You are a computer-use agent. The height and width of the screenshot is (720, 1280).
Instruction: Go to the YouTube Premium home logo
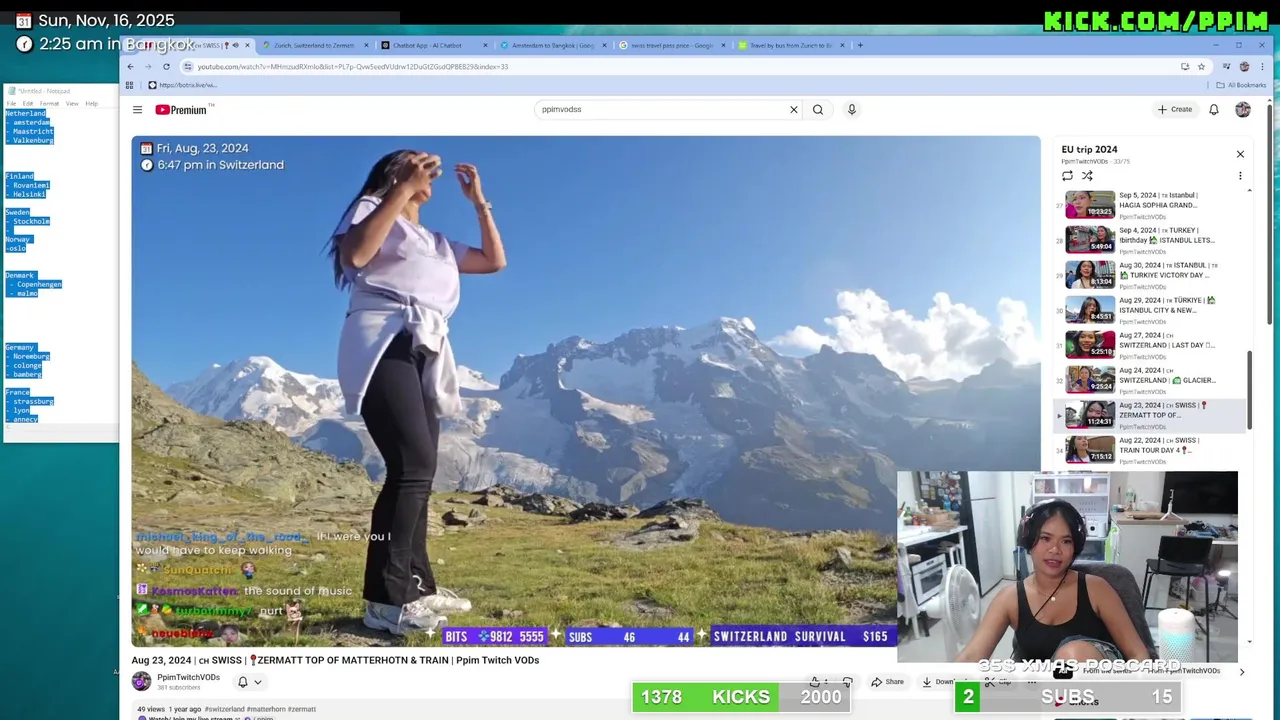click(x=181, y=110)
